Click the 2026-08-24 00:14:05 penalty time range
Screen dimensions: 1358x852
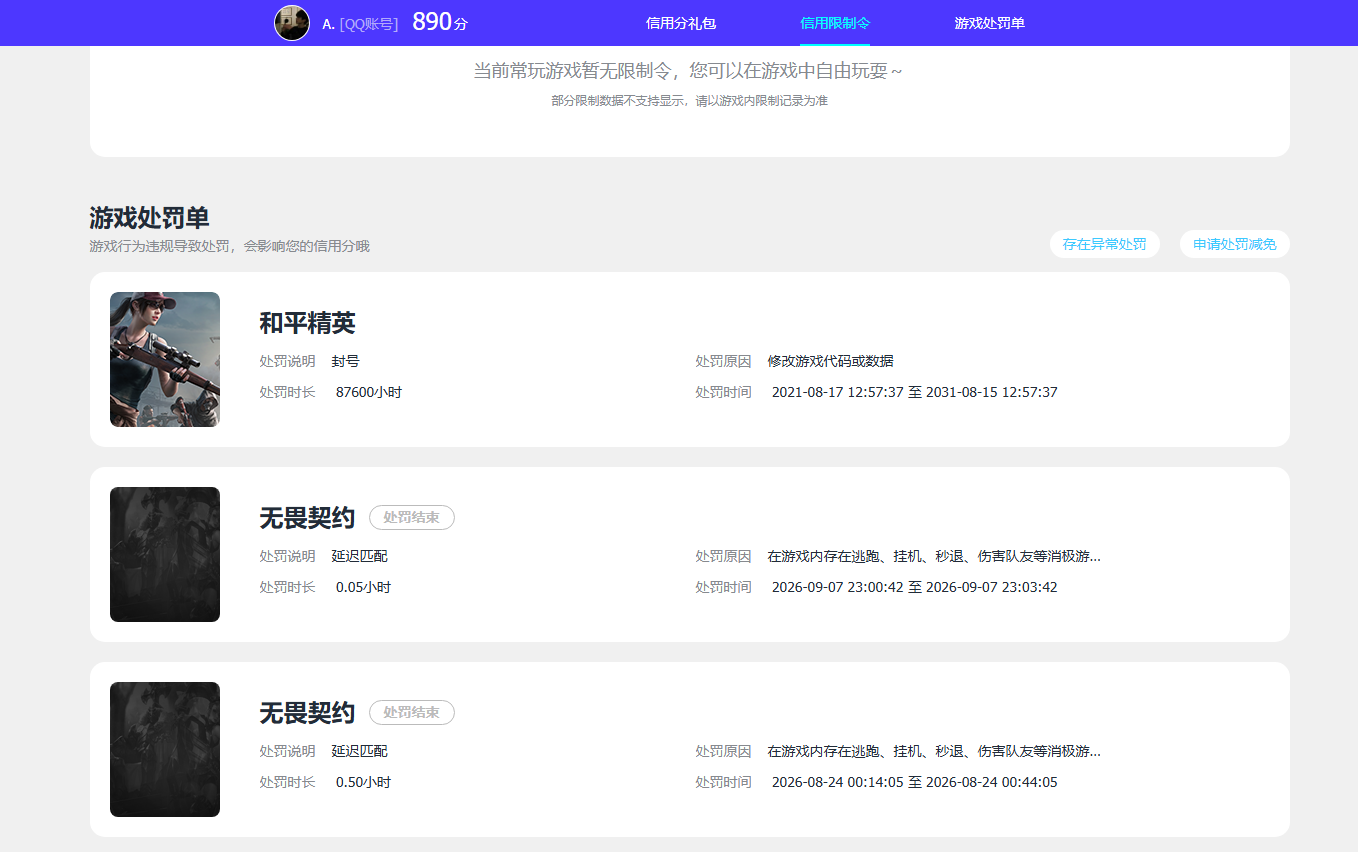pyautogui.click(x=915, y=782)
